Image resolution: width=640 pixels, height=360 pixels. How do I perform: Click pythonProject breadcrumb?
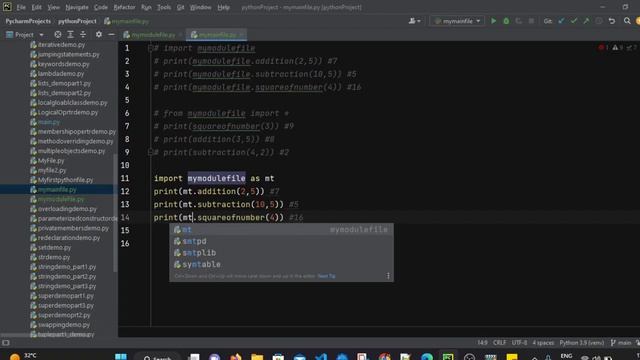tap(77, 21)
